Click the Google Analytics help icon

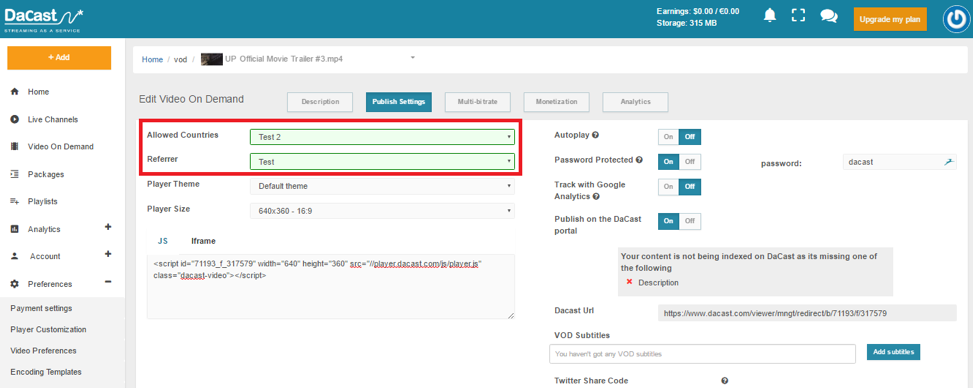point(596,197)
